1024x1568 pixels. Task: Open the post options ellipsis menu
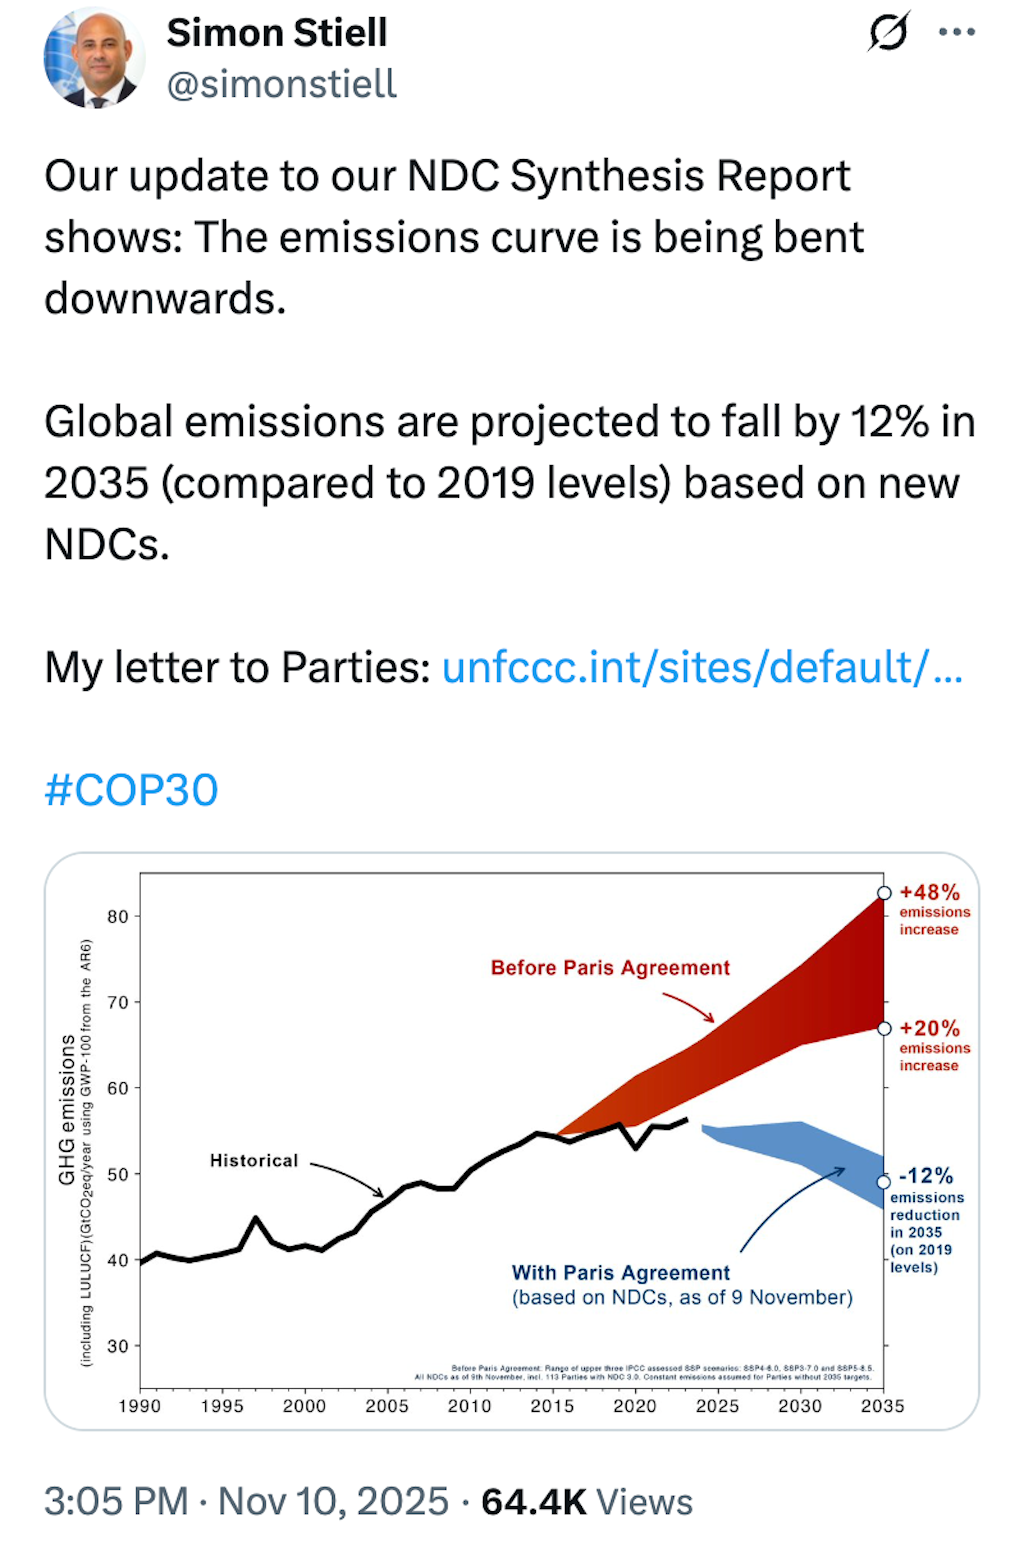point(955,31)
